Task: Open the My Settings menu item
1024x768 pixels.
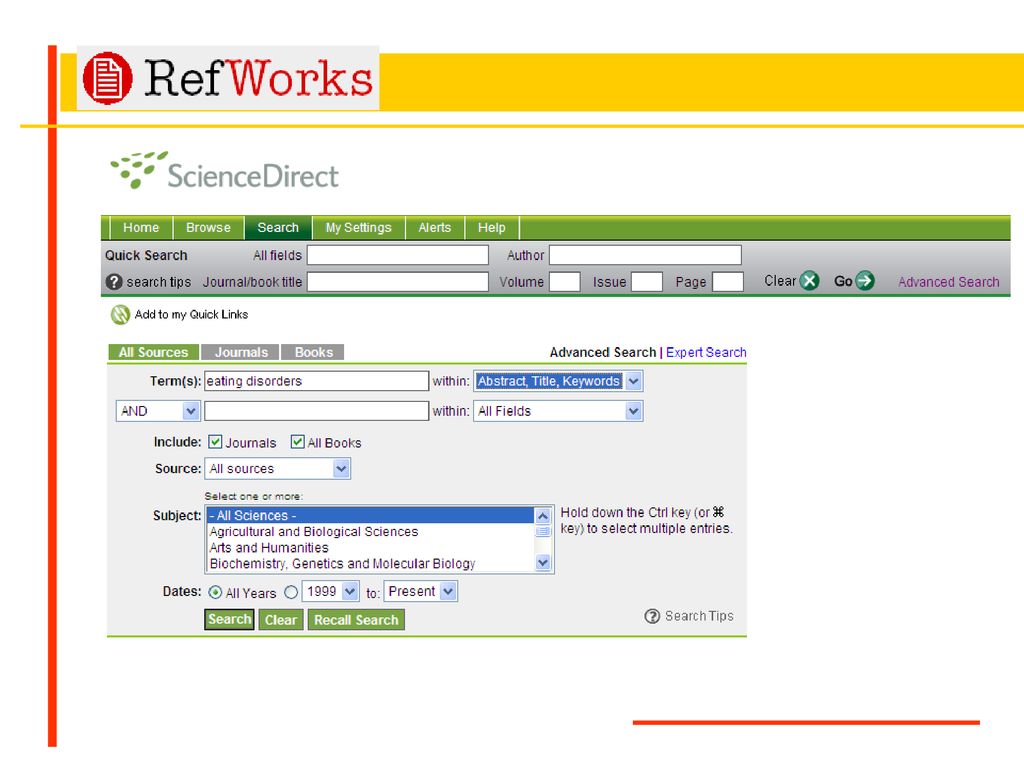Action: 359,228
